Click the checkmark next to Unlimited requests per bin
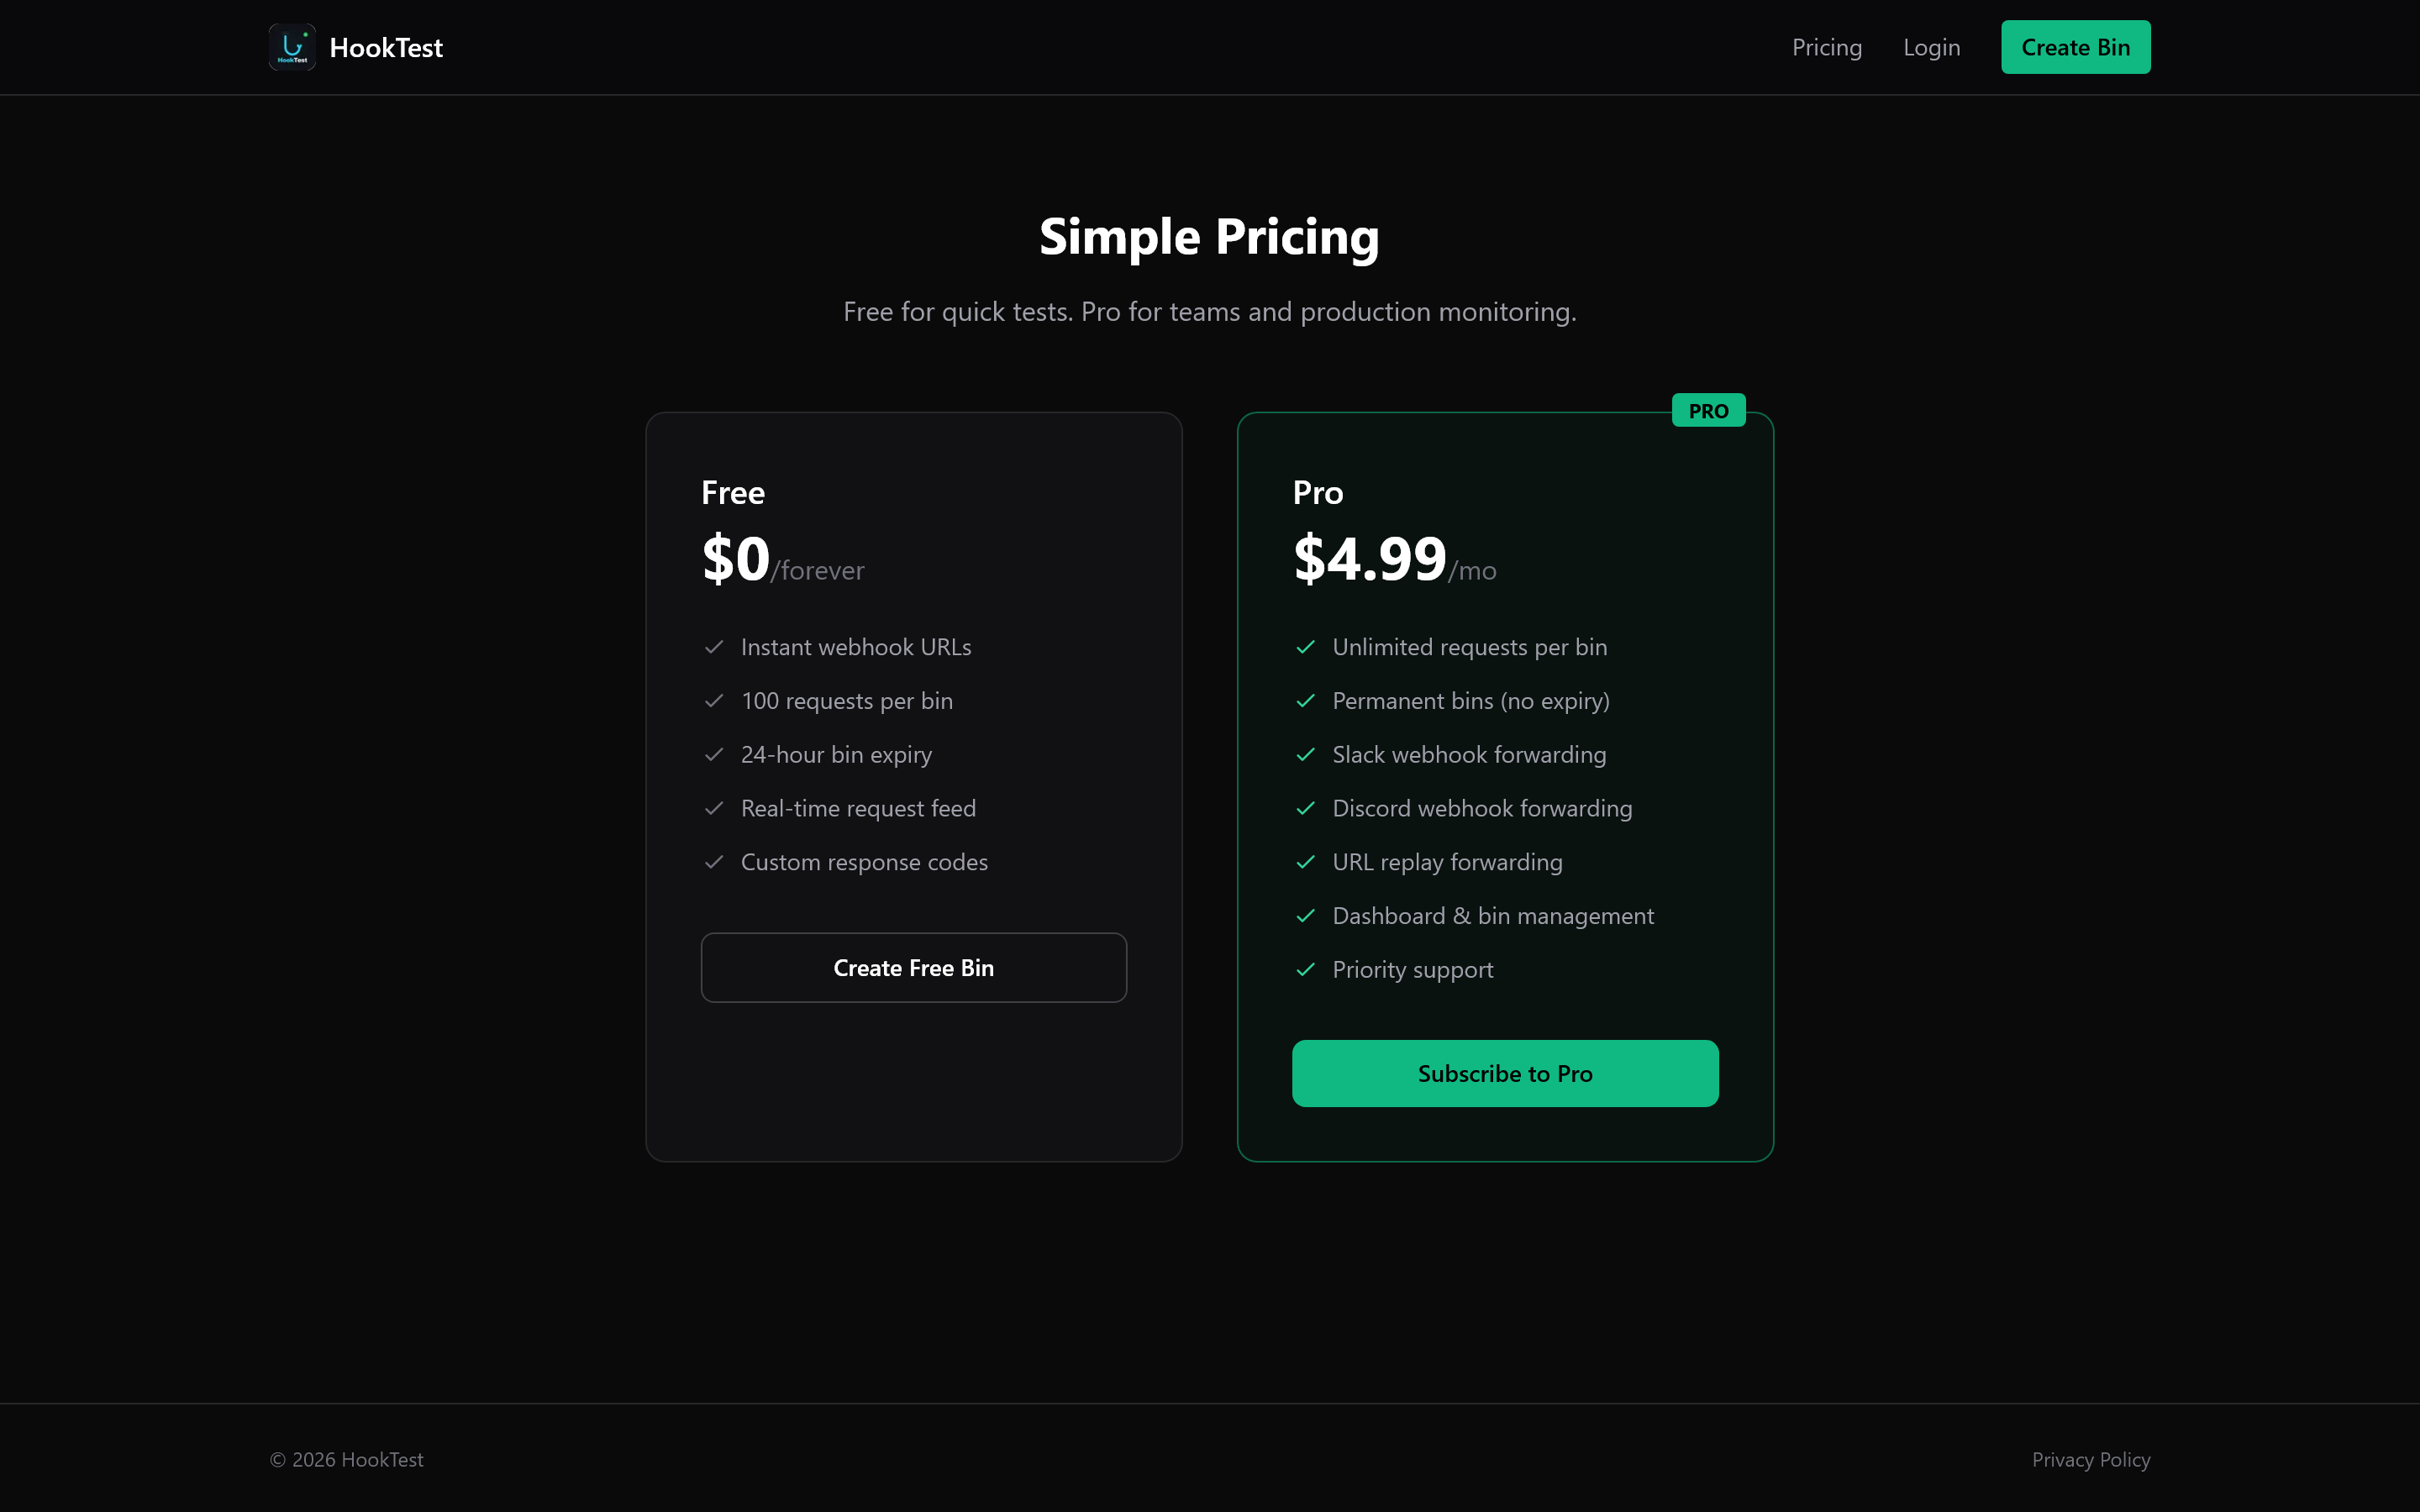The height and width of the screenshot is (1512, 2420). coord(1306,648)
